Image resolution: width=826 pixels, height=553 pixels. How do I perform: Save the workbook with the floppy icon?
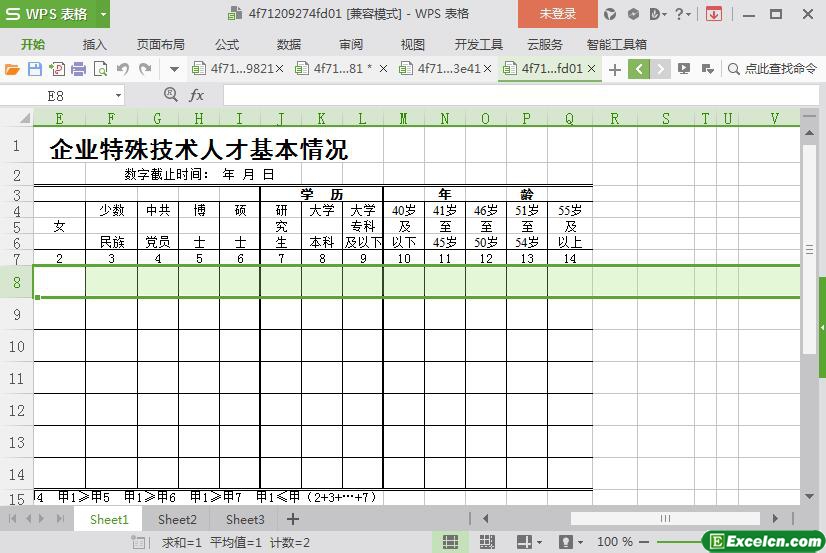[35, 69]
